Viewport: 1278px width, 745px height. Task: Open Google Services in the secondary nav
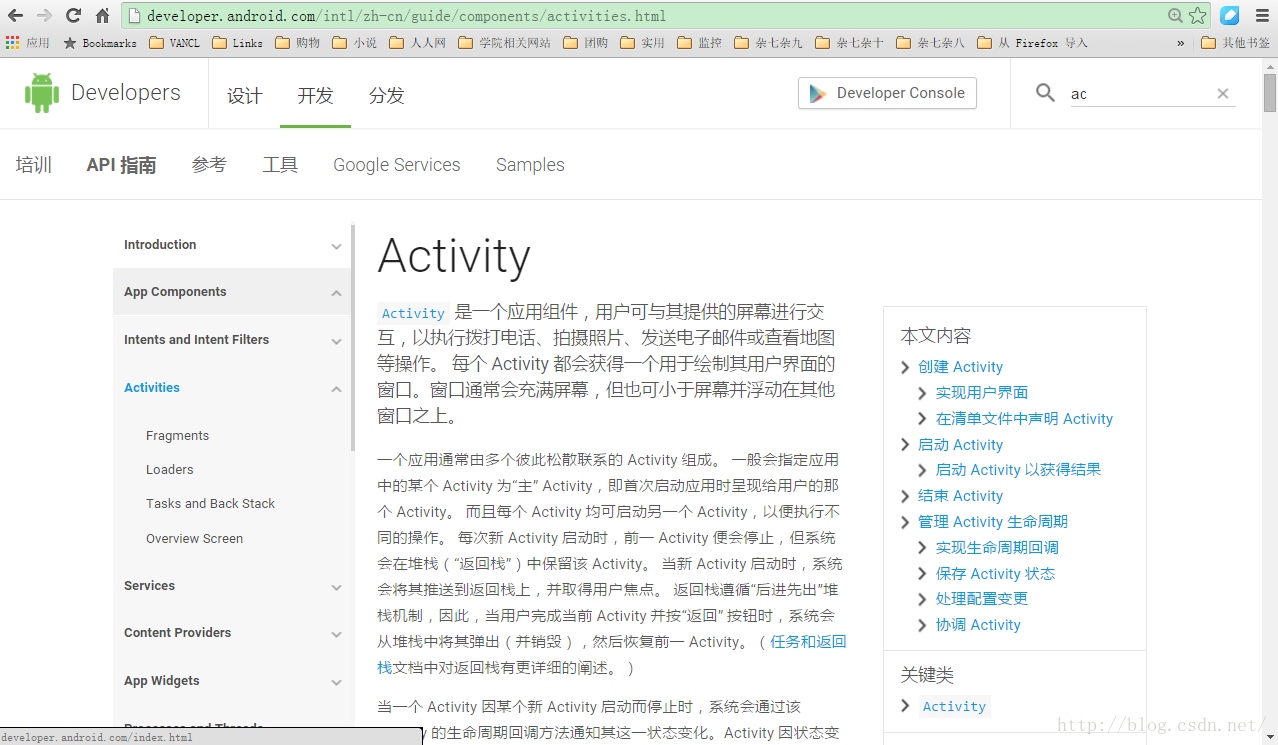coord(397,165)
